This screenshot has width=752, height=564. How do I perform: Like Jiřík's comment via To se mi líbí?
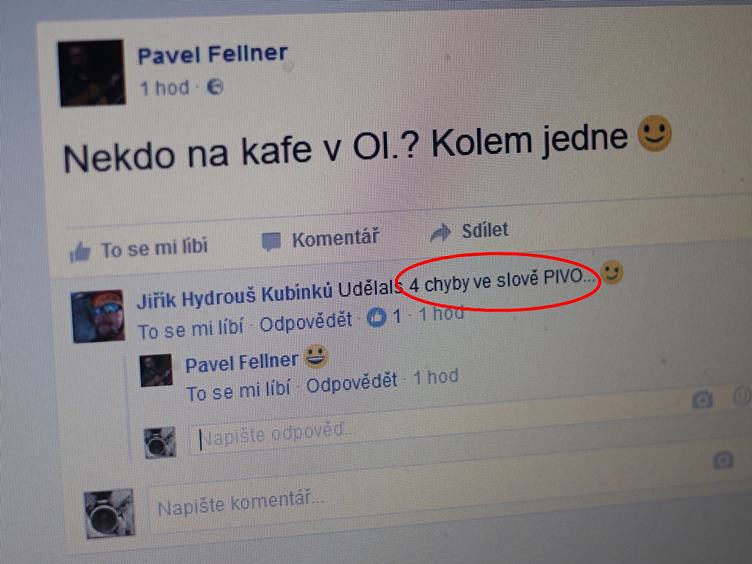(190, 329)
